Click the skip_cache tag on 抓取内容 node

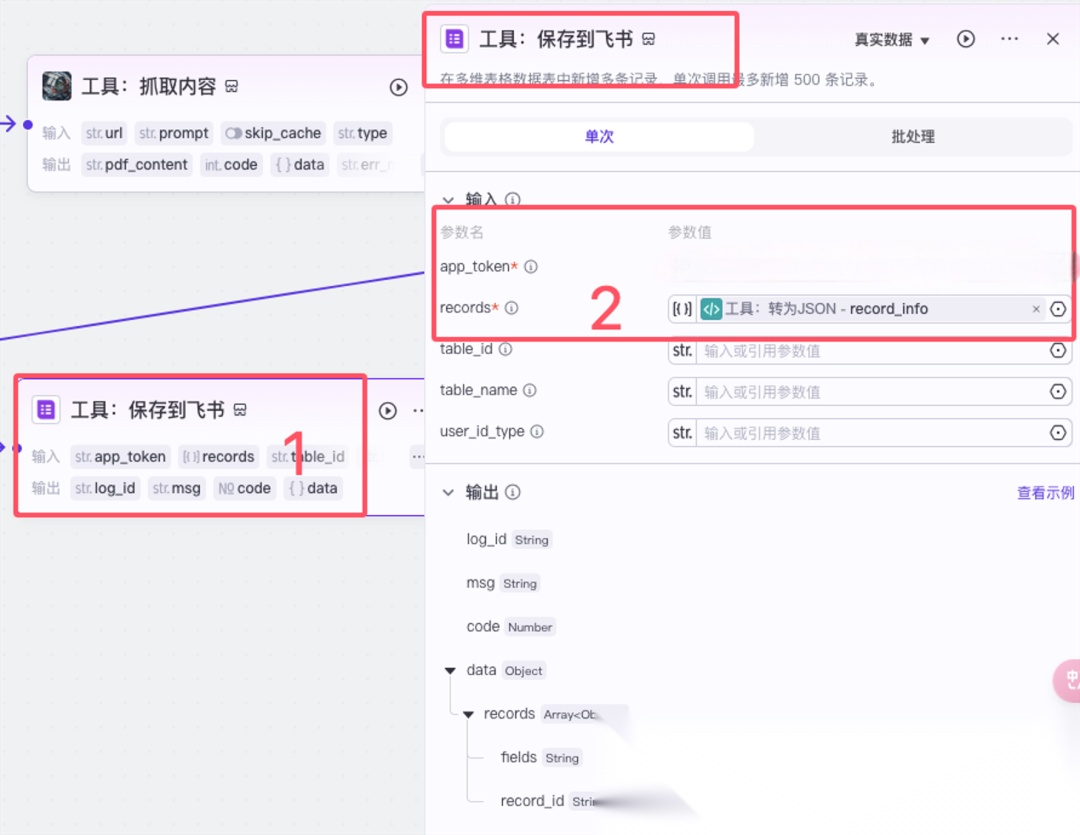[273, 133]
